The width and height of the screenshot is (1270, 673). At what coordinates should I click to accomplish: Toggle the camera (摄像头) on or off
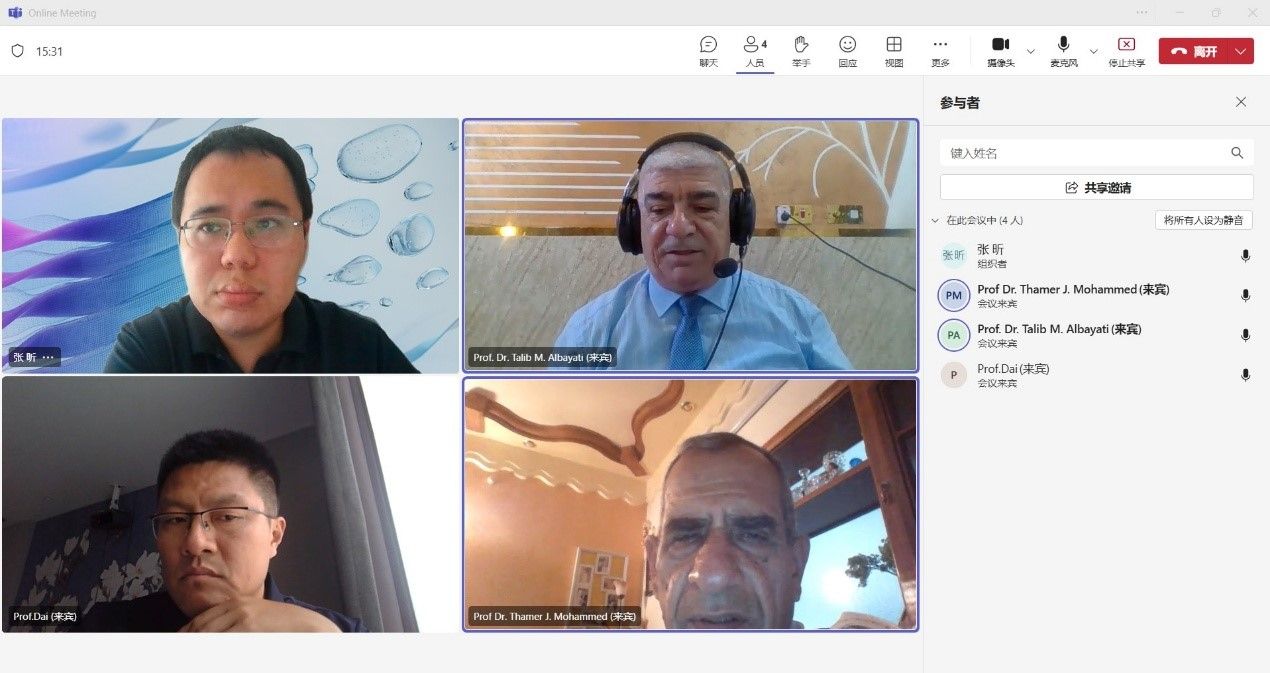[x=1000, y=45]
